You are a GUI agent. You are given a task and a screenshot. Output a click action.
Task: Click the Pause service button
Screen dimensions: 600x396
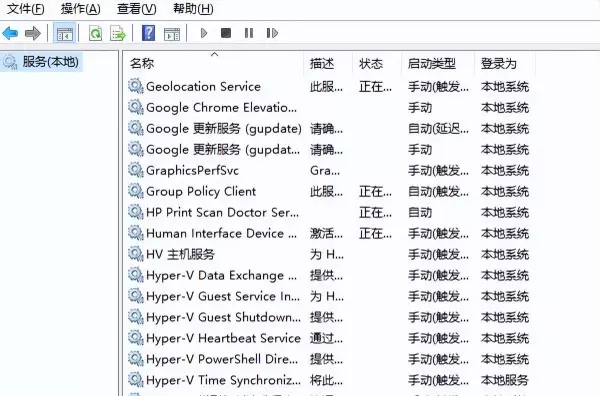[249, 33]
